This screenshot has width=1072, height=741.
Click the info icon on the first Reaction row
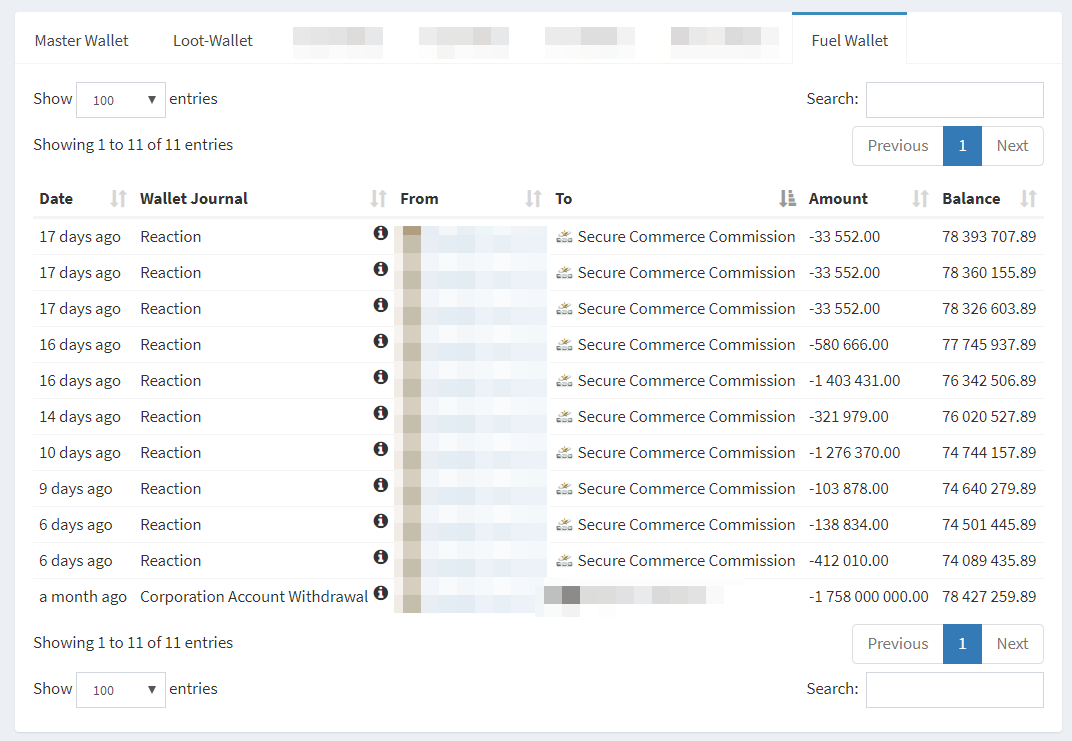click(381, 232)
